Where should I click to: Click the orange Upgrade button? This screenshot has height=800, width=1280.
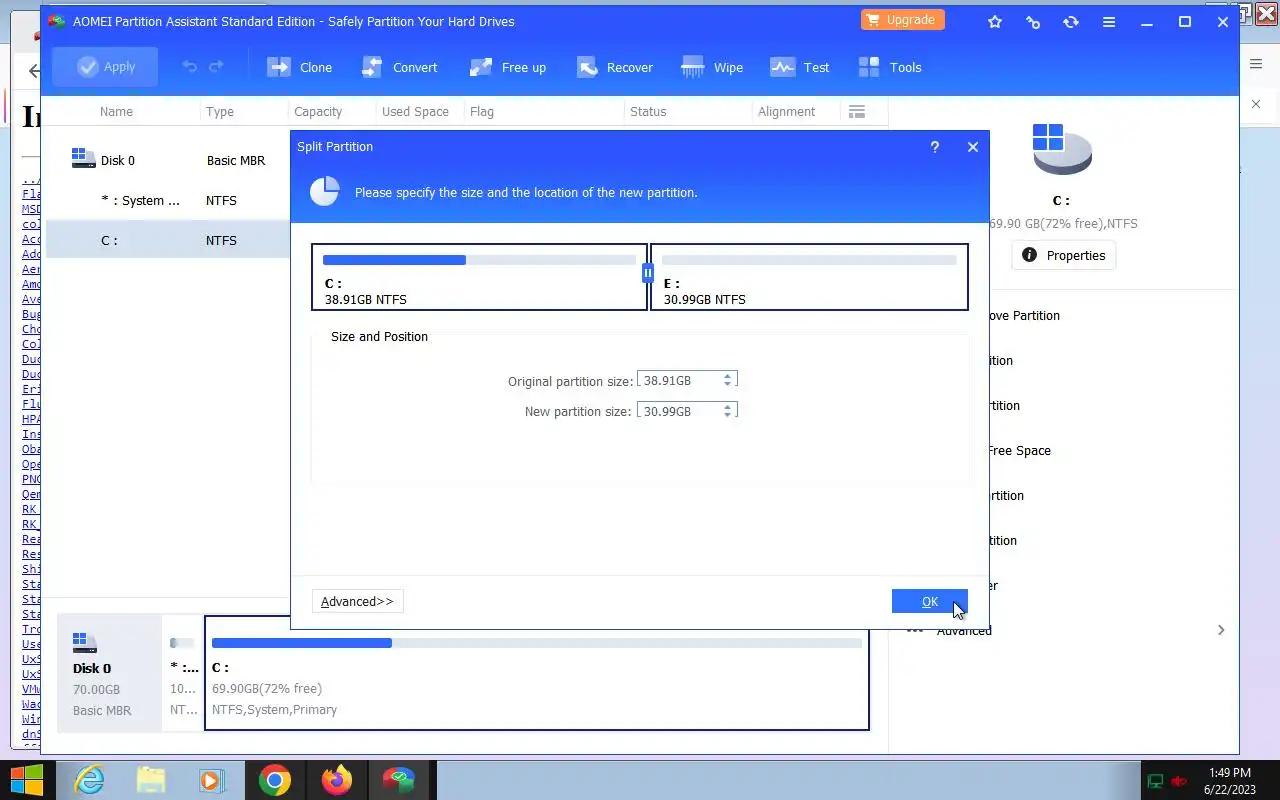pos(902,20)
